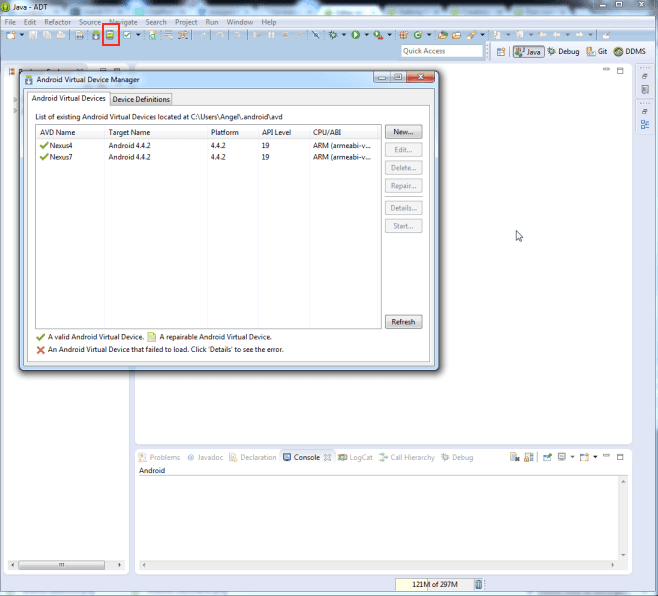The image size is (658, 596).
Task: Run garbage collector trash icon
Action: [478, 584]
